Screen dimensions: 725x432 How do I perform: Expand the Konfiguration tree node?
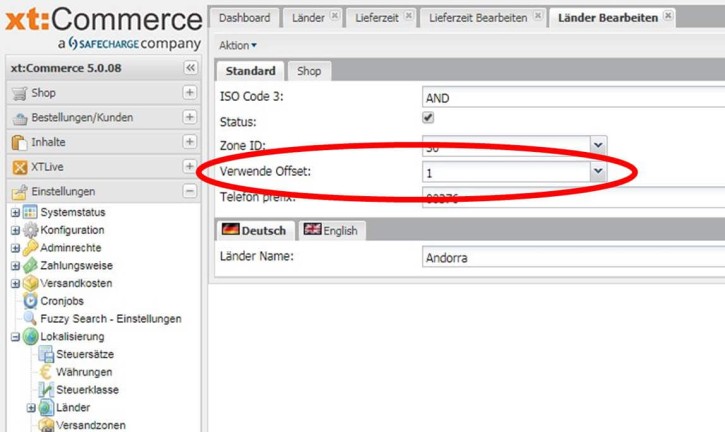pyautogui.click(x=15, y=230)
